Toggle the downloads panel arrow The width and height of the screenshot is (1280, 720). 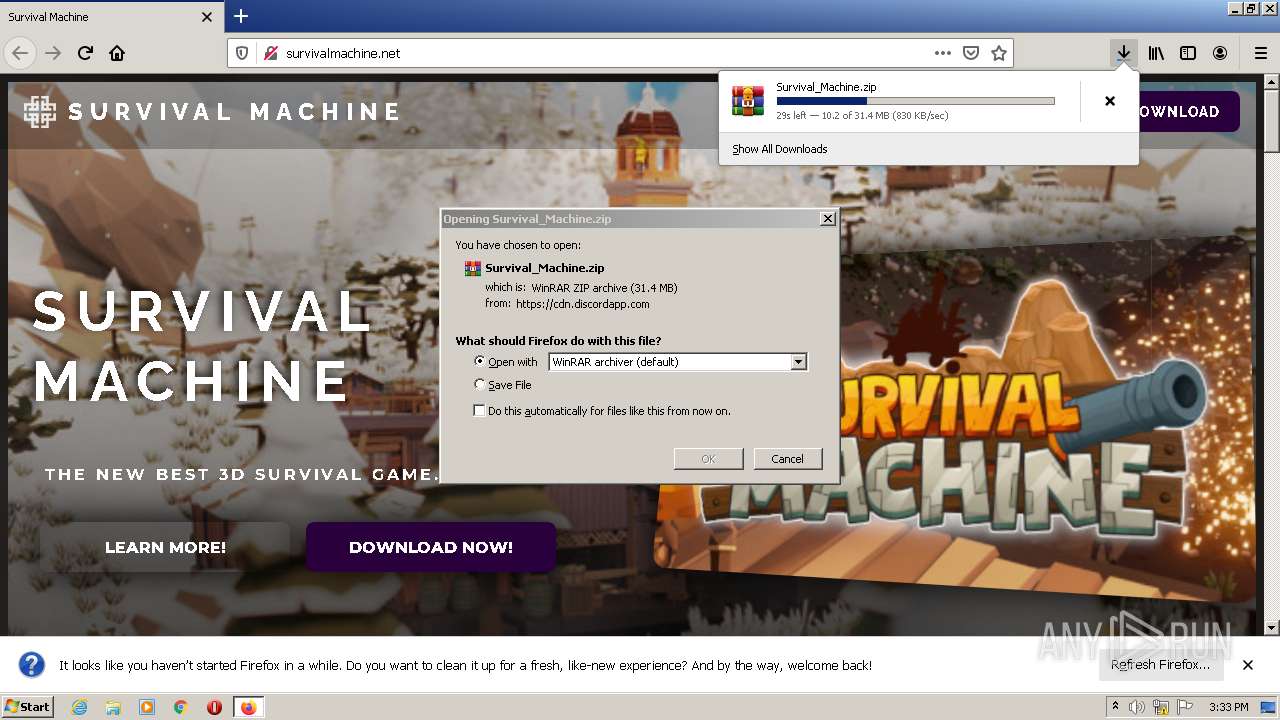coord(1124,53)
